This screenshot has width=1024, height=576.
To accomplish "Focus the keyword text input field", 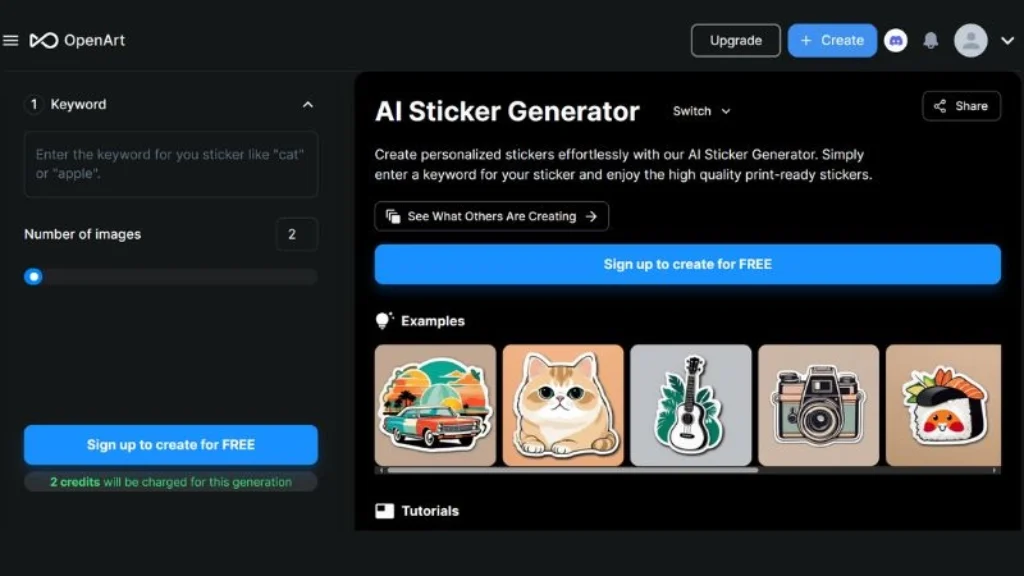I will click(x=171, y=164).
